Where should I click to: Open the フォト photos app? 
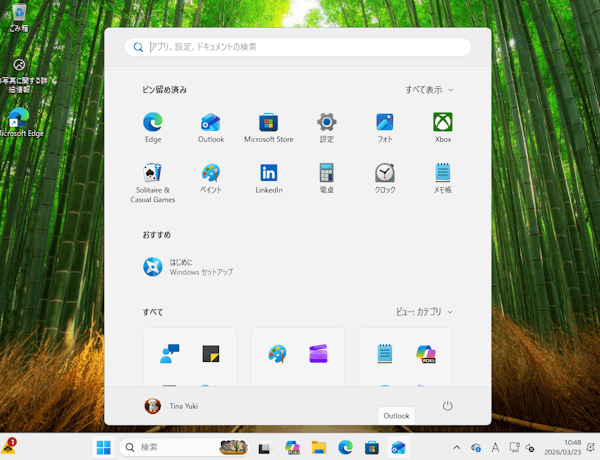385,128
